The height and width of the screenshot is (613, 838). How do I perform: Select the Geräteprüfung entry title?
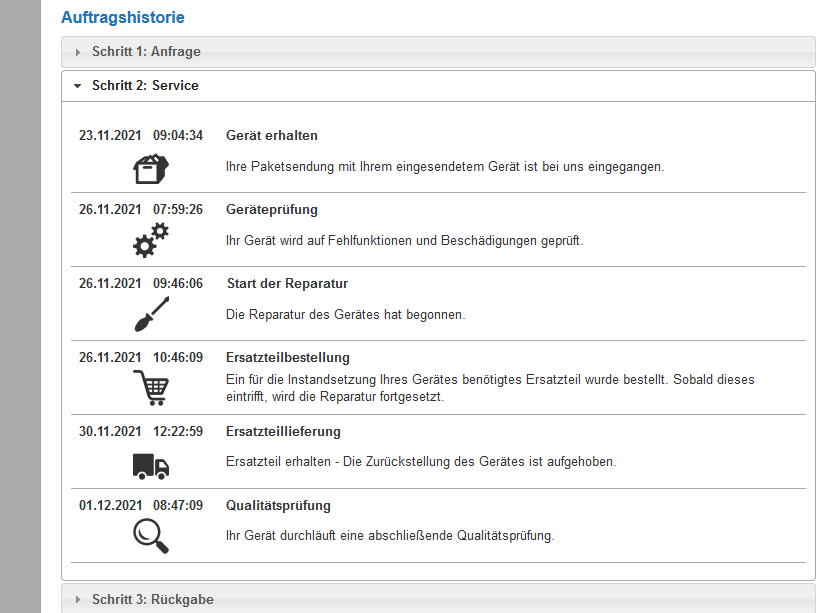271,209
